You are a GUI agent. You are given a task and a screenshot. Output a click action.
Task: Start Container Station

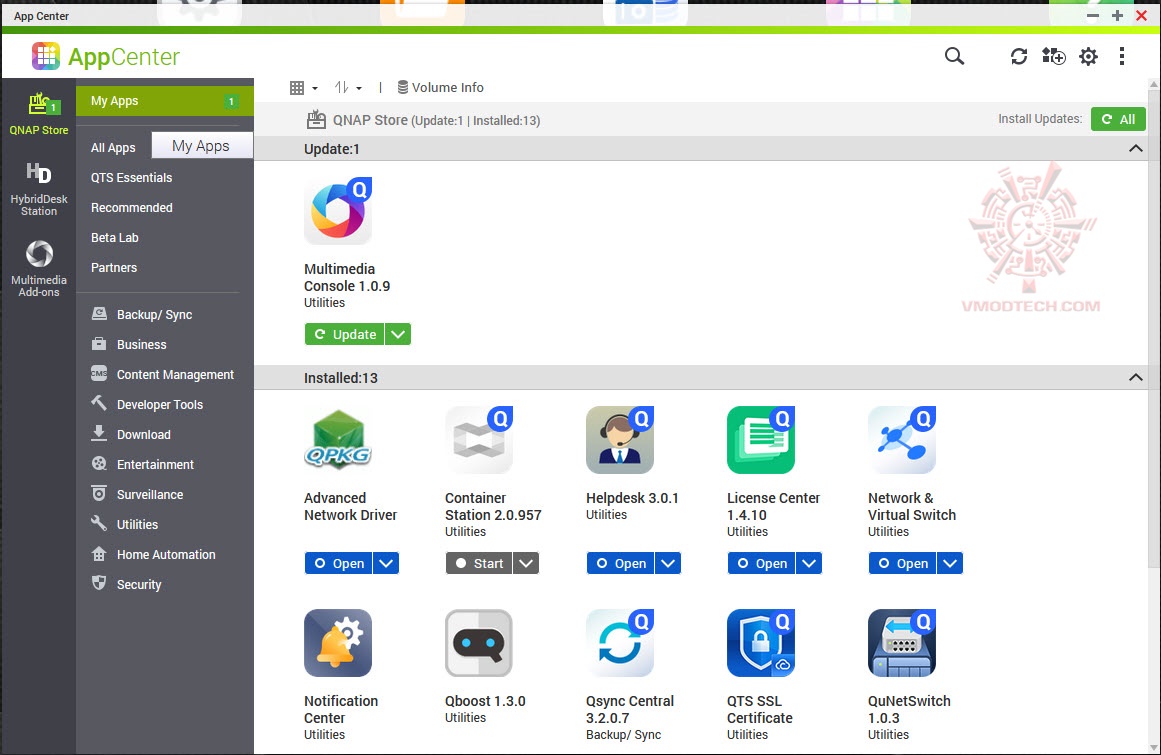point(479,563)
